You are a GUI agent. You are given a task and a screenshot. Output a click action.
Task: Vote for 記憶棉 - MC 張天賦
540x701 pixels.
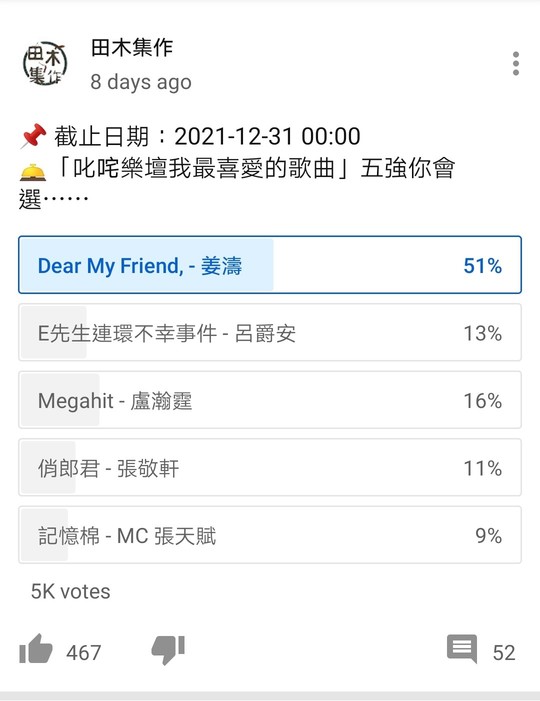(270, 535)
